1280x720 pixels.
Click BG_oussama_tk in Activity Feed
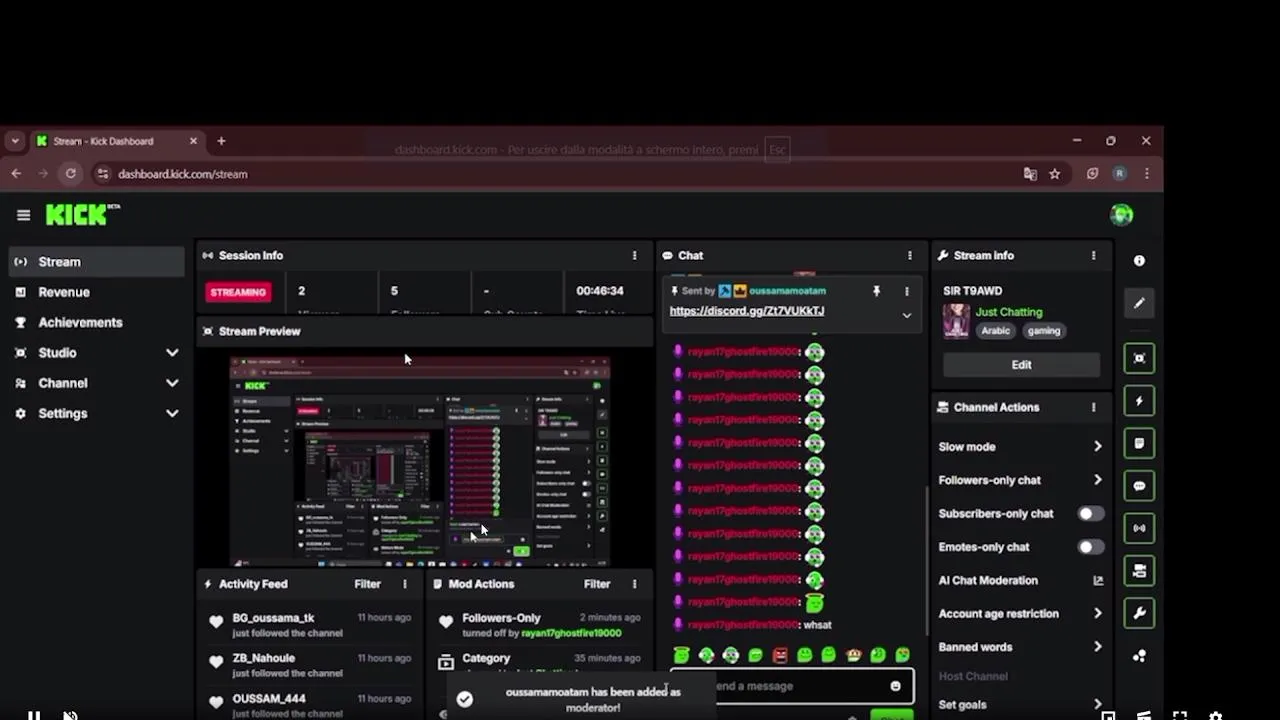273,618
